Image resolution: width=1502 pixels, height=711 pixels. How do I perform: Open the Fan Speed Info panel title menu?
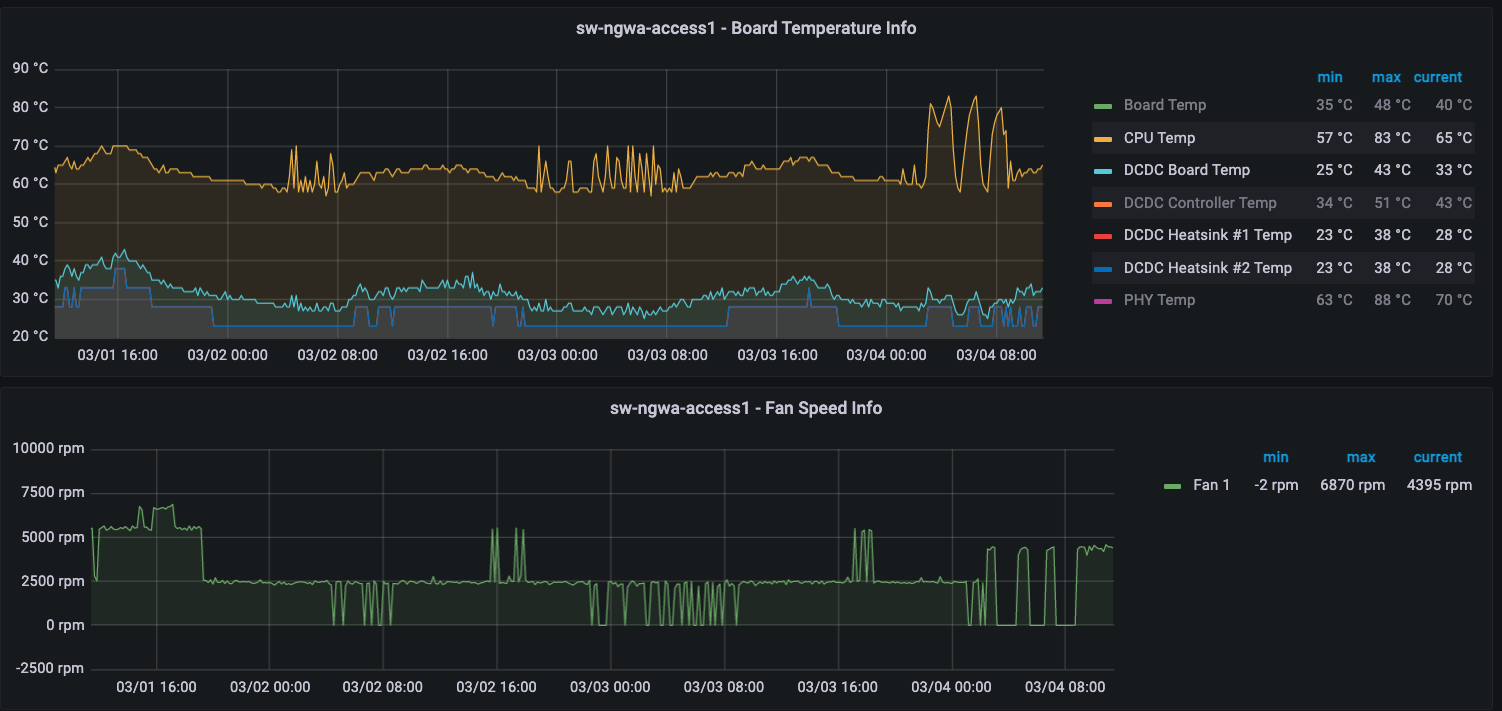(x=746, y=408)
